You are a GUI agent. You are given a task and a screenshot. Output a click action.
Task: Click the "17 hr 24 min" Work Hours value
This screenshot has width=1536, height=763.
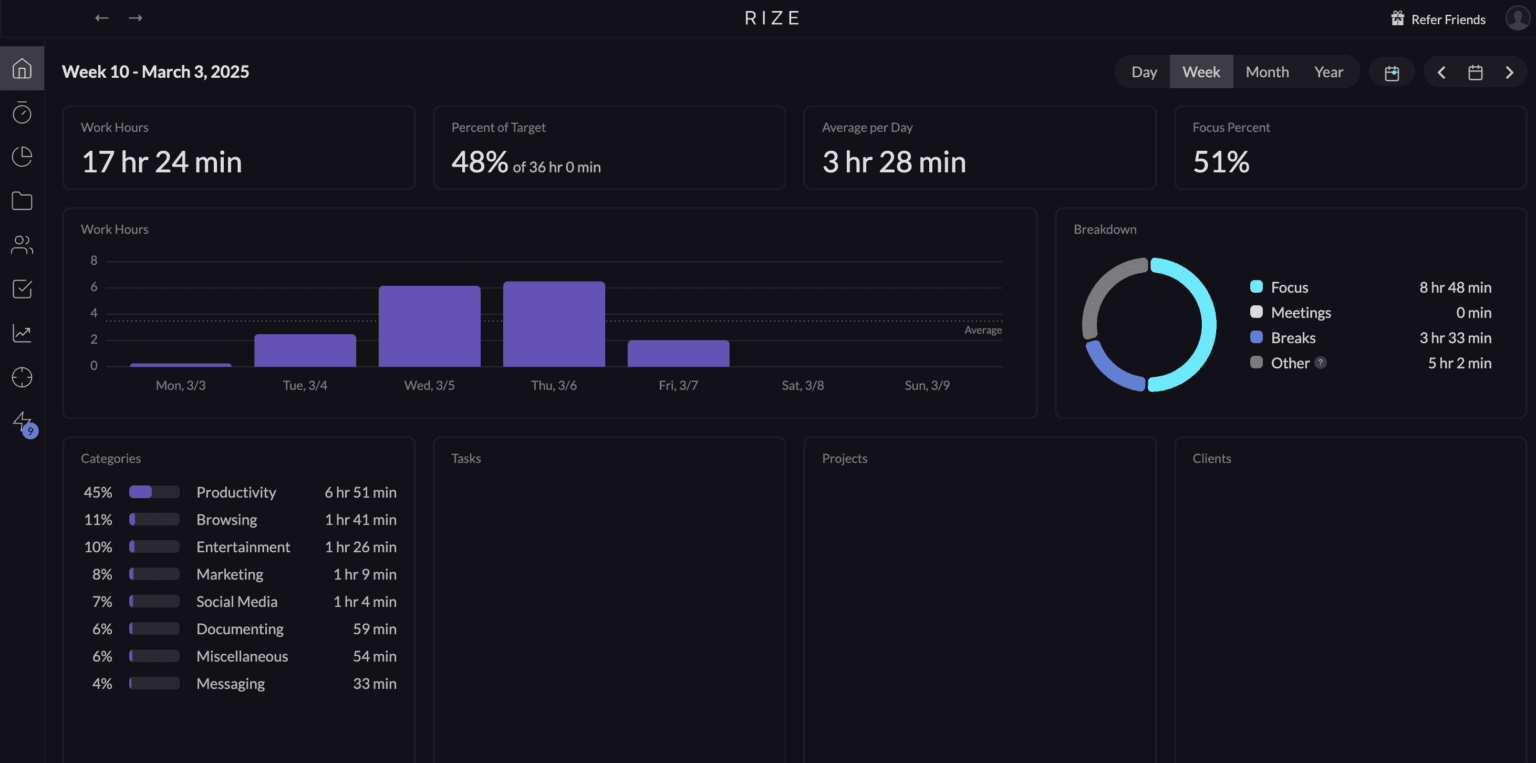[x=162, y=162]
